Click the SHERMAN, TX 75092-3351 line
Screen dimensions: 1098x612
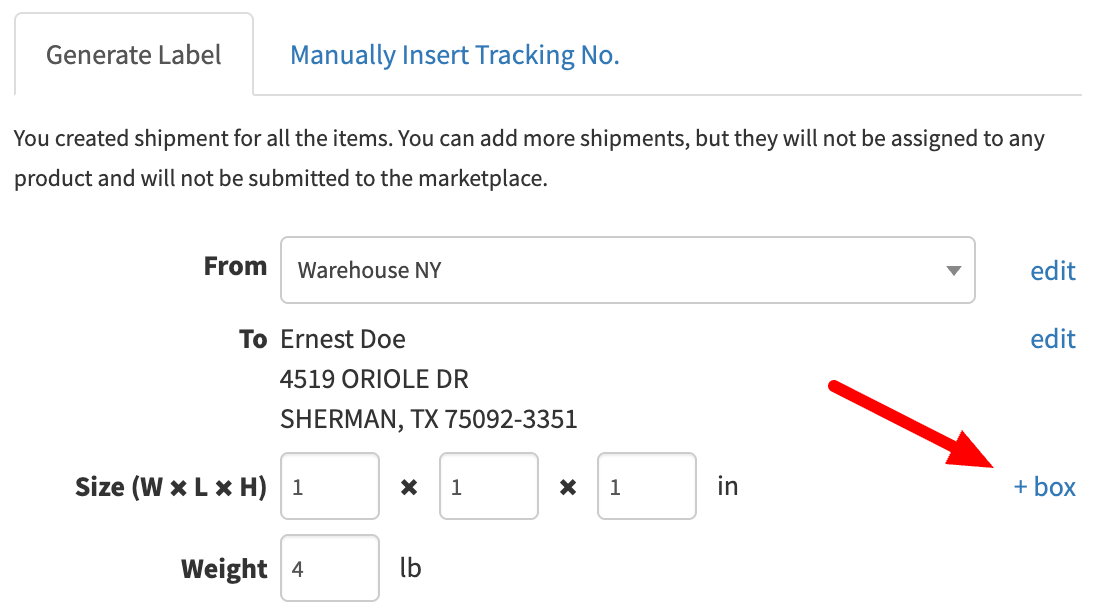(x=429, y=418)
